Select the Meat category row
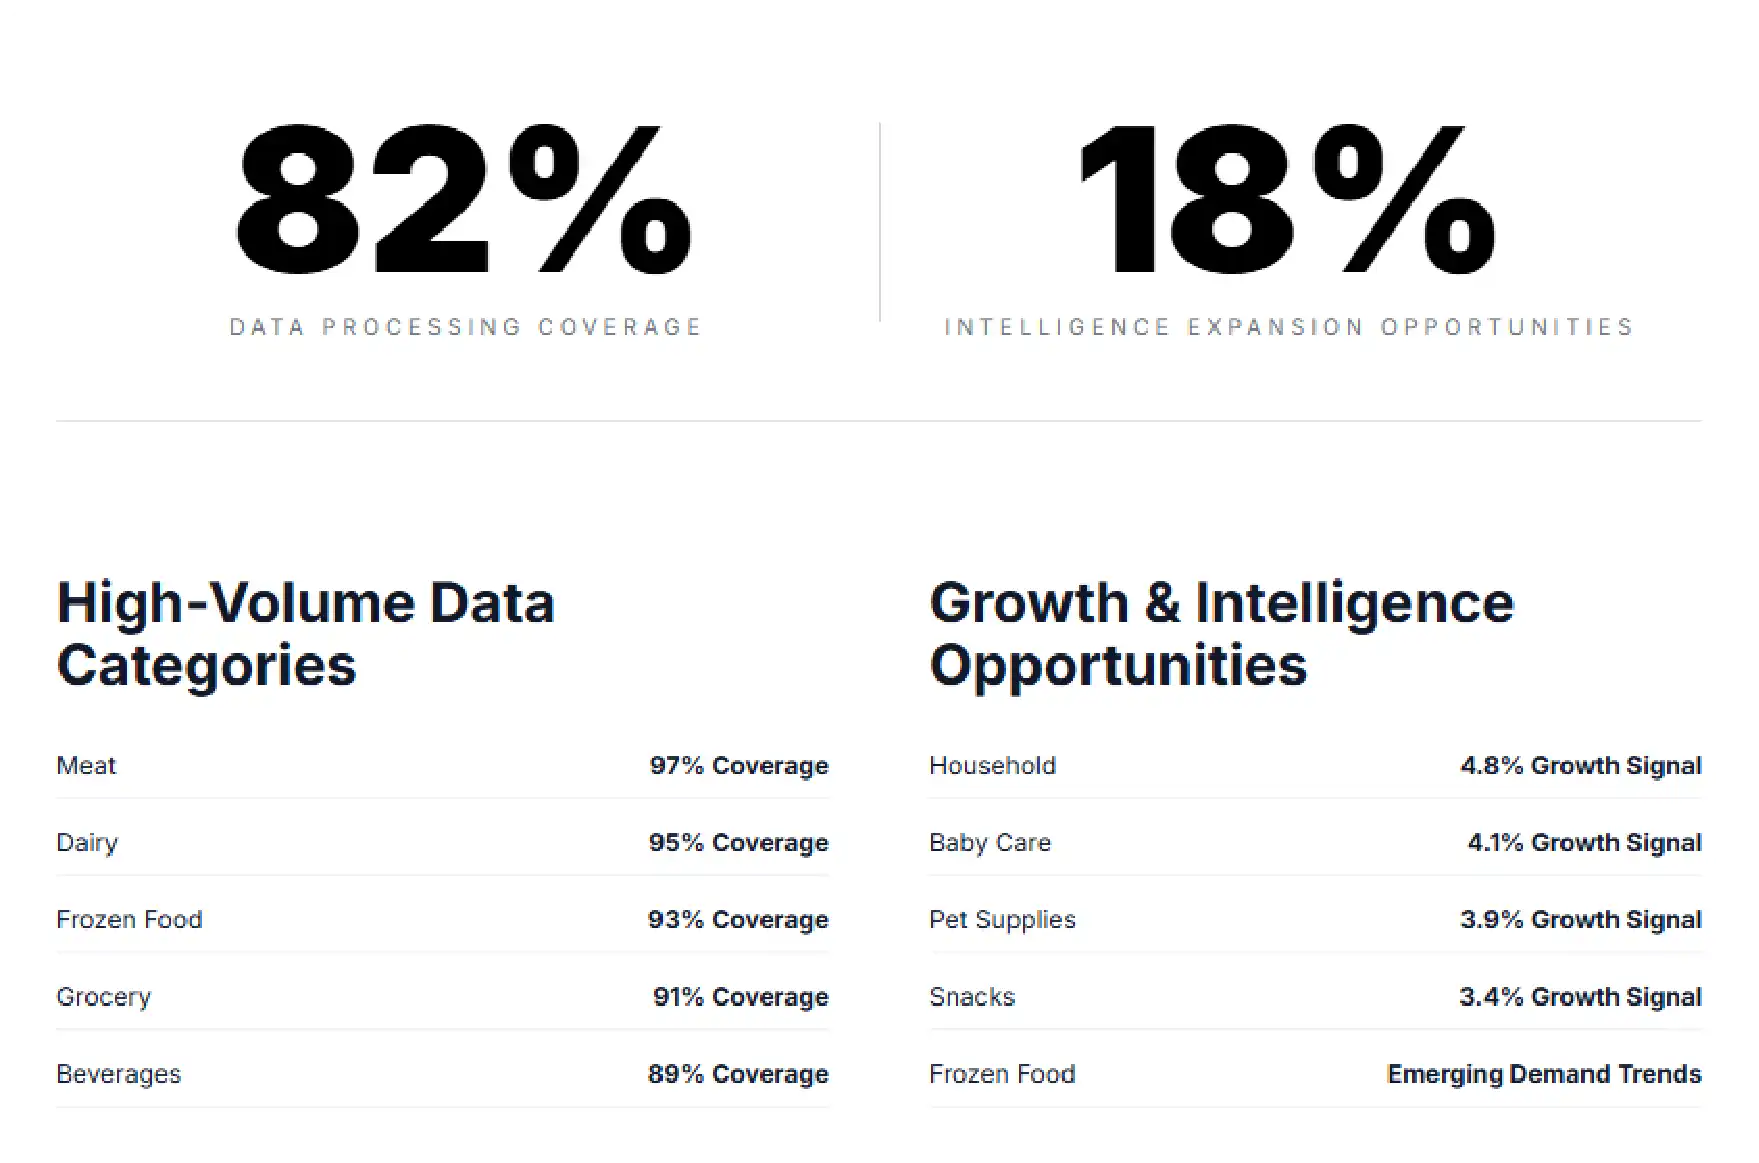The image size is (1759, 1163). click(x=442, y=765)
